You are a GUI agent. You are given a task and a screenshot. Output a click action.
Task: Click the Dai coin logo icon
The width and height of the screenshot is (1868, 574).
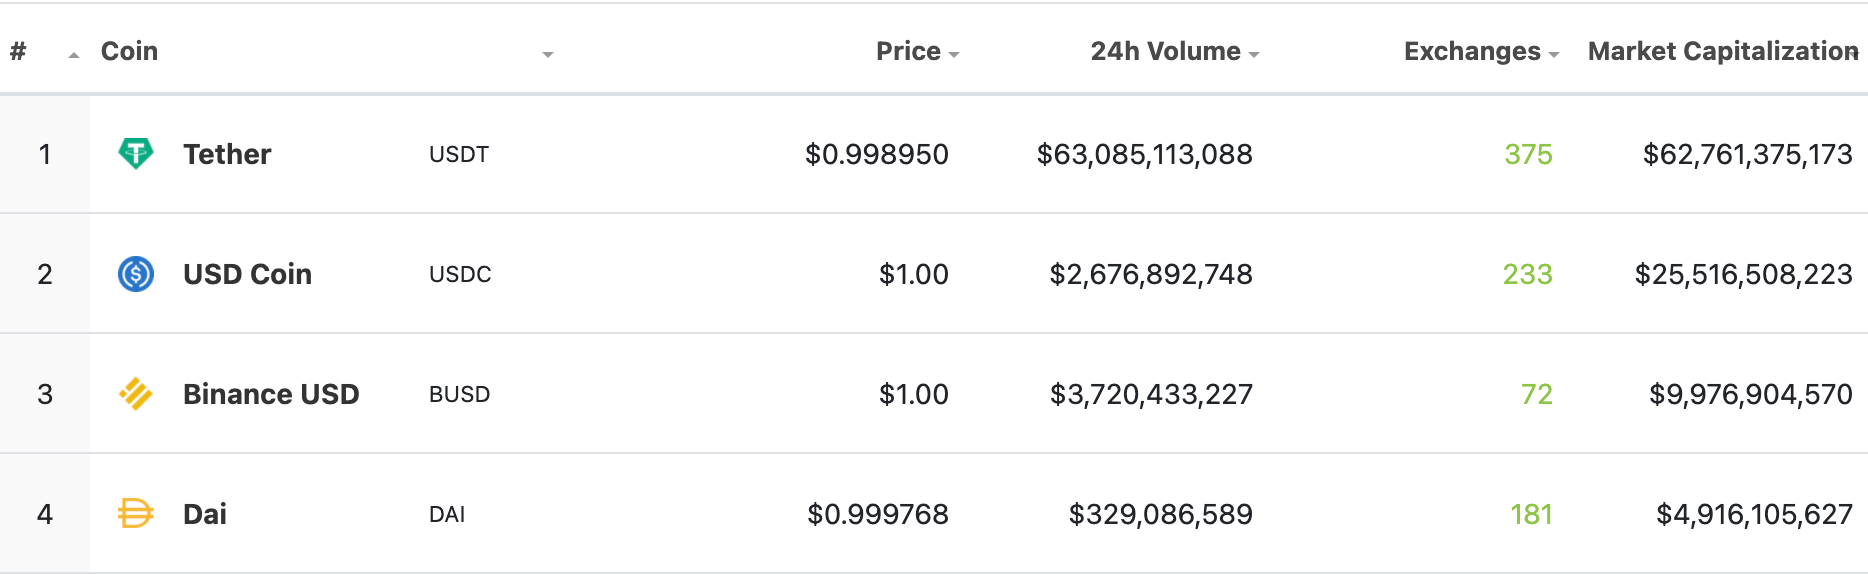pyautogui.click(x=136, y=514)
